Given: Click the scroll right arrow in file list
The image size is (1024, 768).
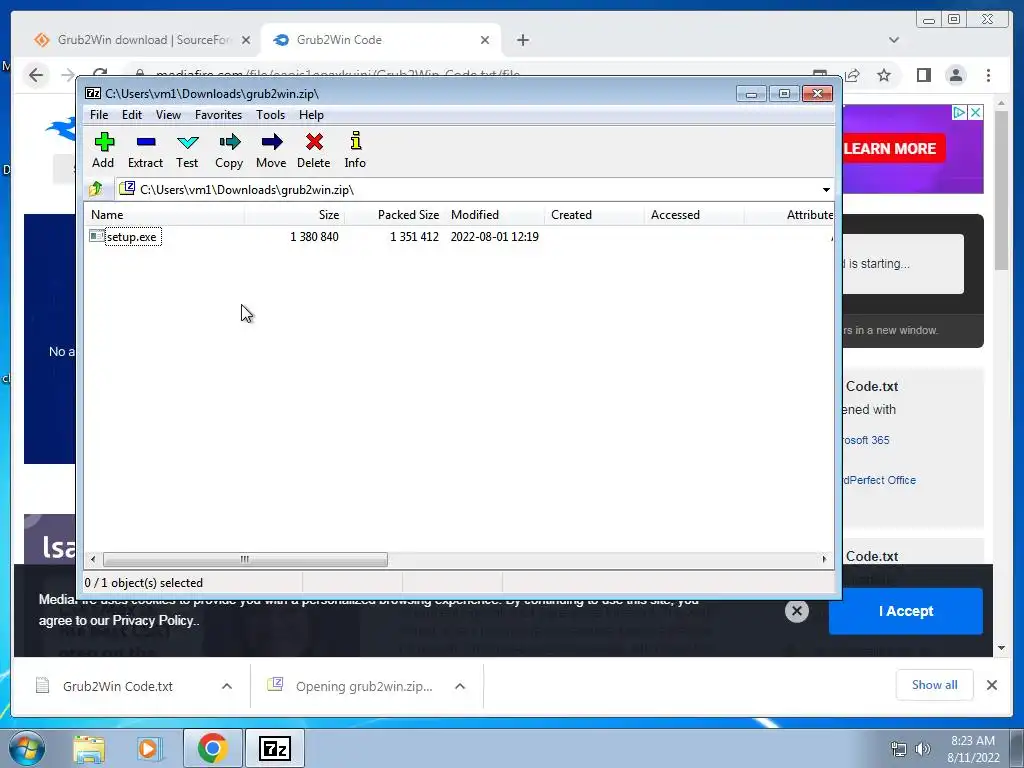Looking at the screenshot, I should coord(824,560).
